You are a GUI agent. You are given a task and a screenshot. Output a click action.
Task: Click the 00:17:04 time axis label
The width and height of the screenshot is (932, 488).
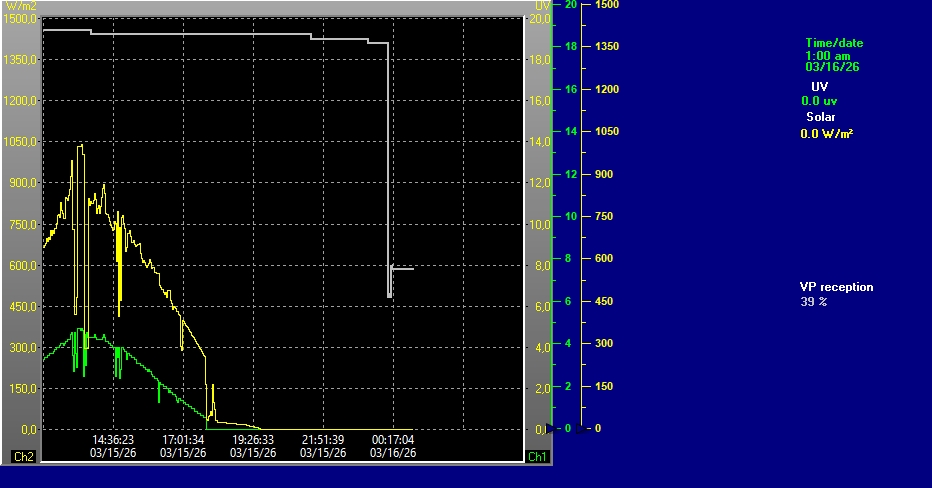coord(393,439)
